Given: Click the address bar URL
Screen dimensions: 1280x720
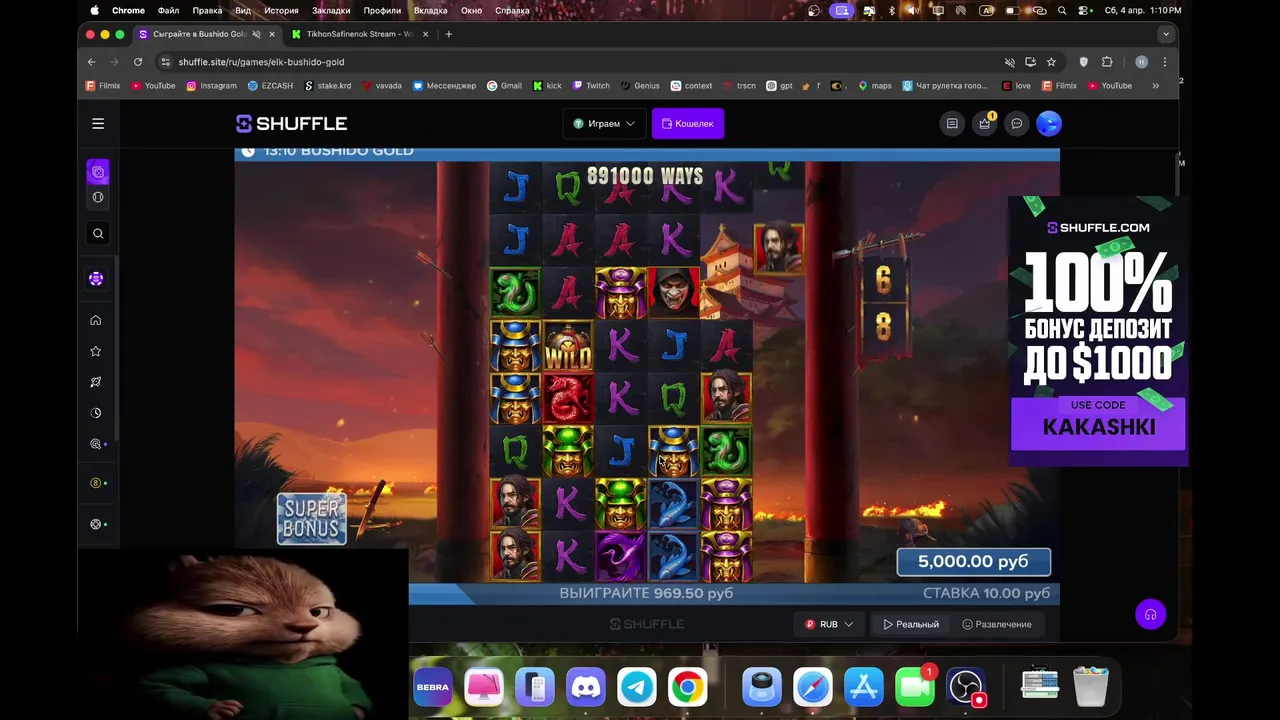Looking at the screenshot, I should 261,62.
